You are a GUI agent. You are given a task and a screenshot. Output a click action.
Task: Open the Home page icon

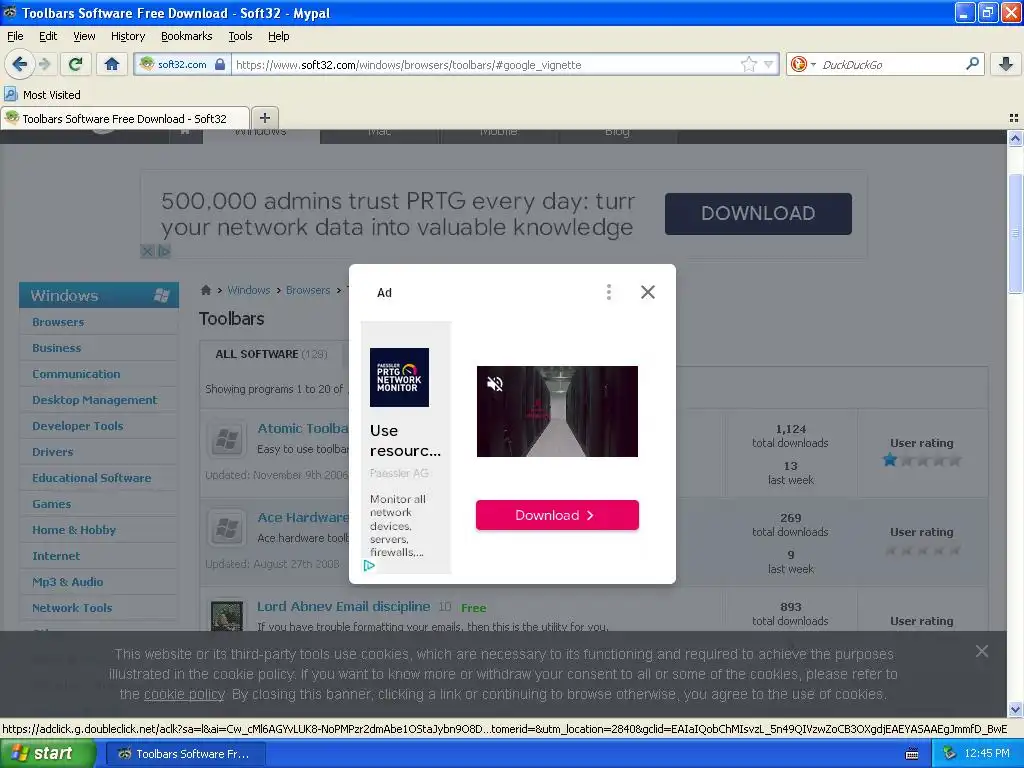(112, 64)
